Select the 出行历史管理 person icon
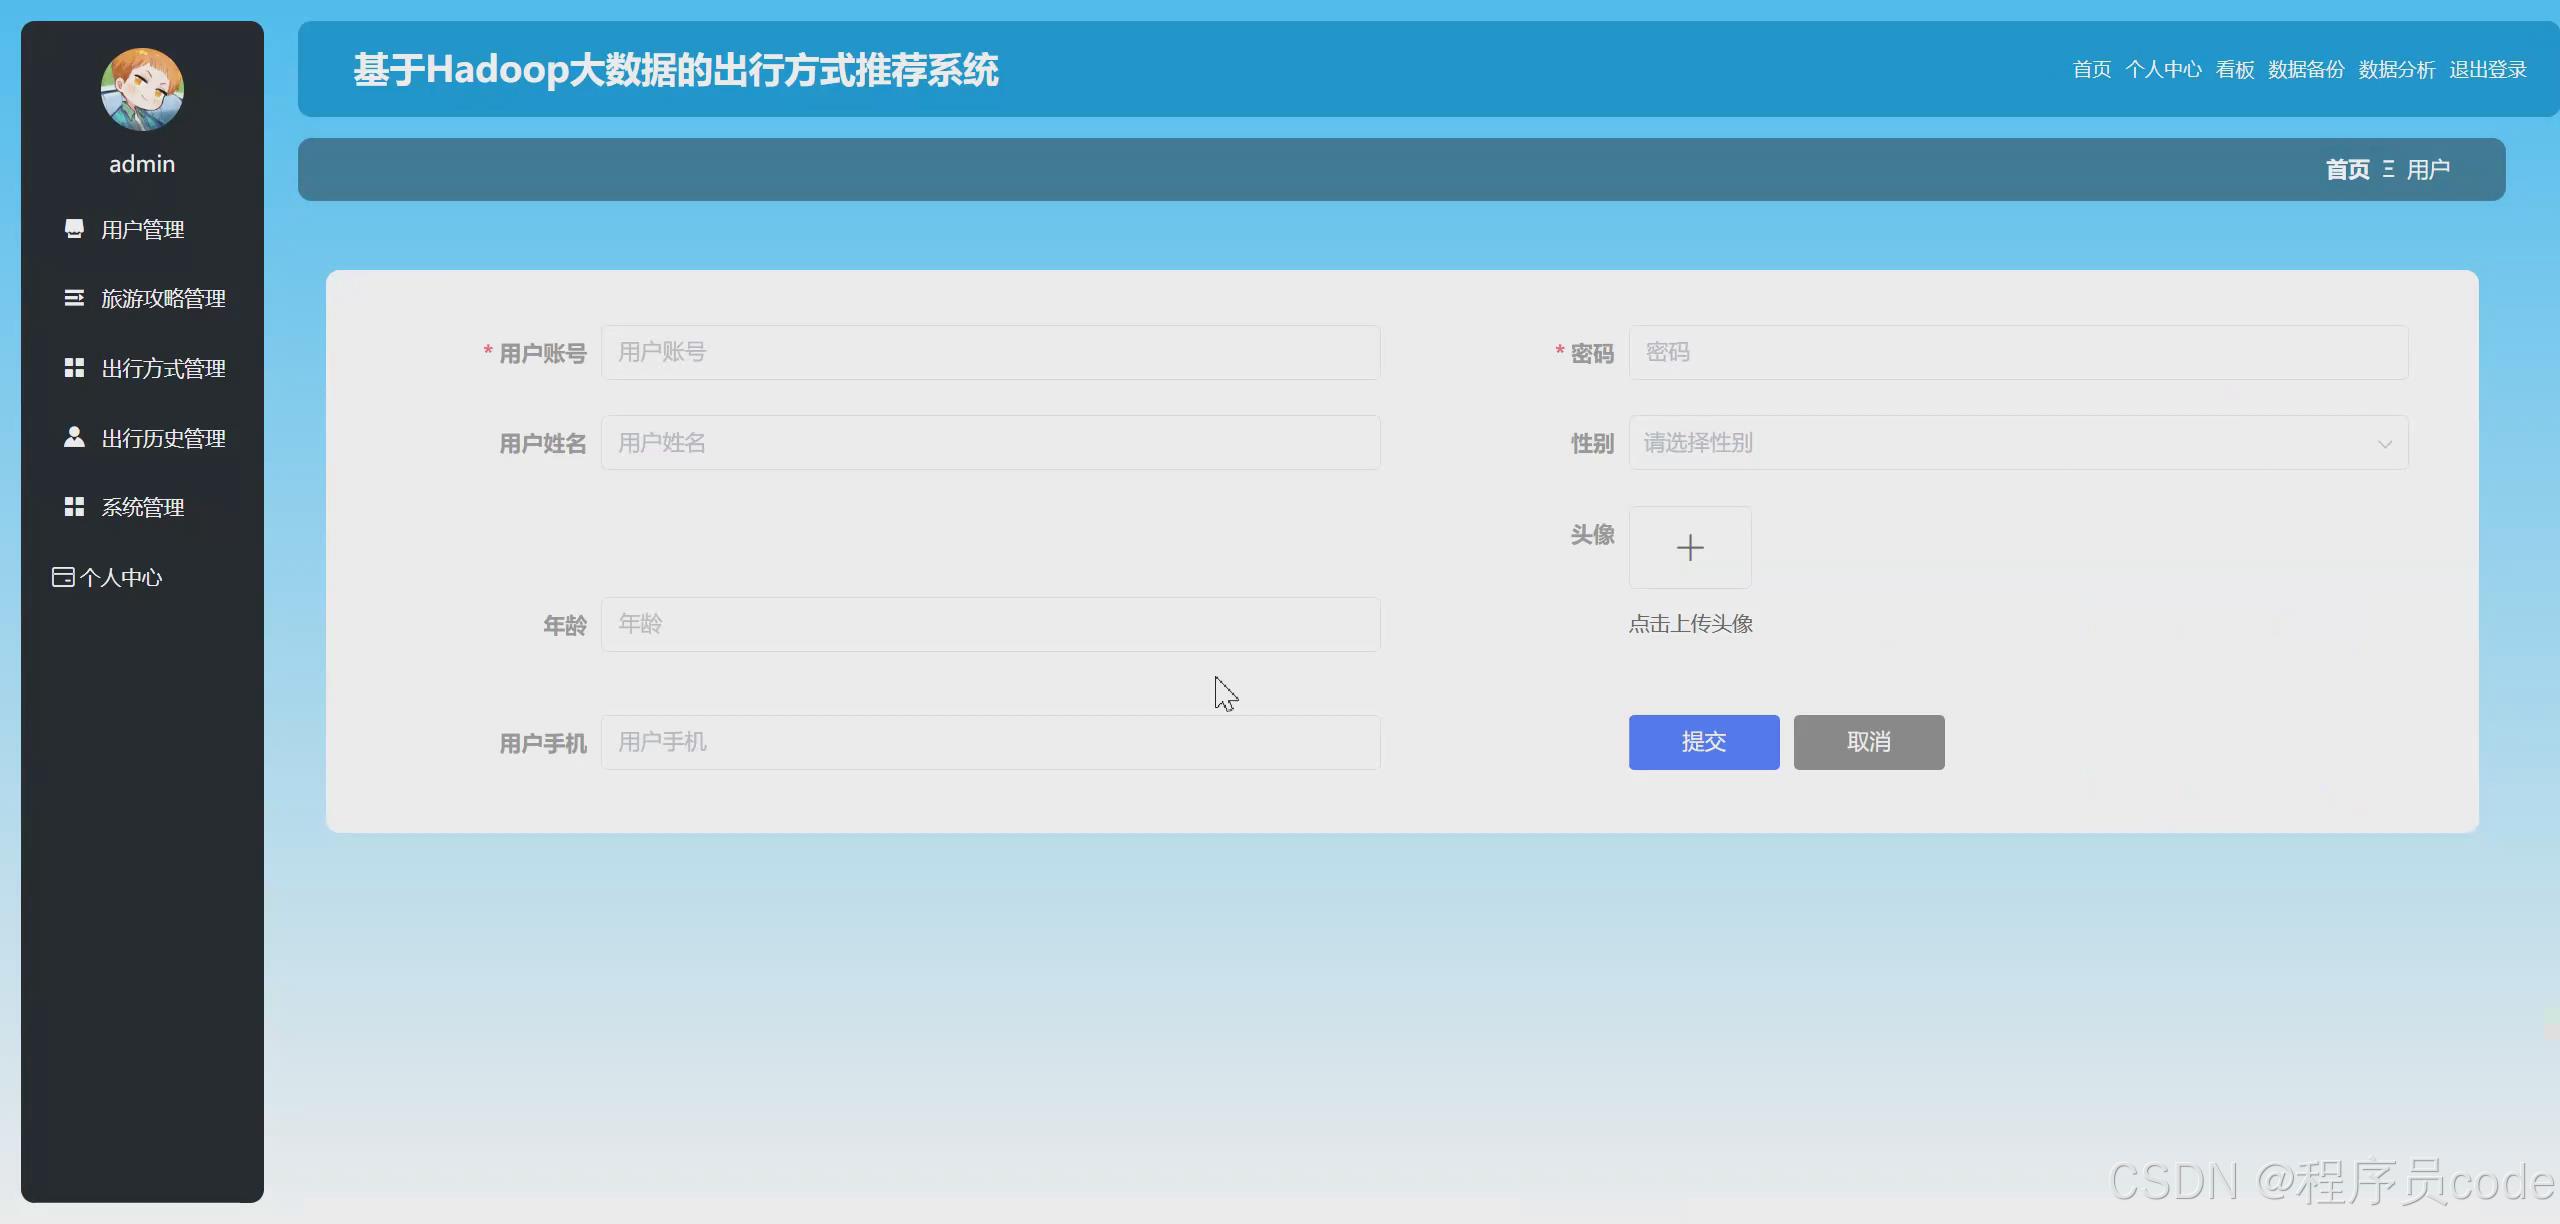 (x=74, y=437)
